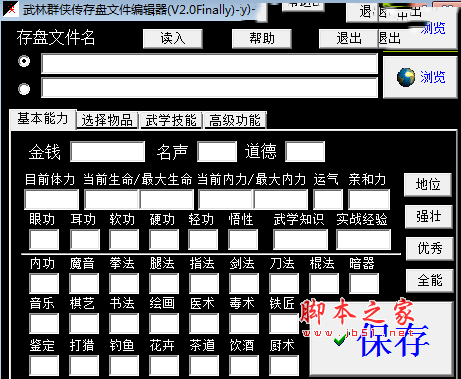Click the 暗器 input field
This screenshot has height=379, width=461.
(364, 283)
